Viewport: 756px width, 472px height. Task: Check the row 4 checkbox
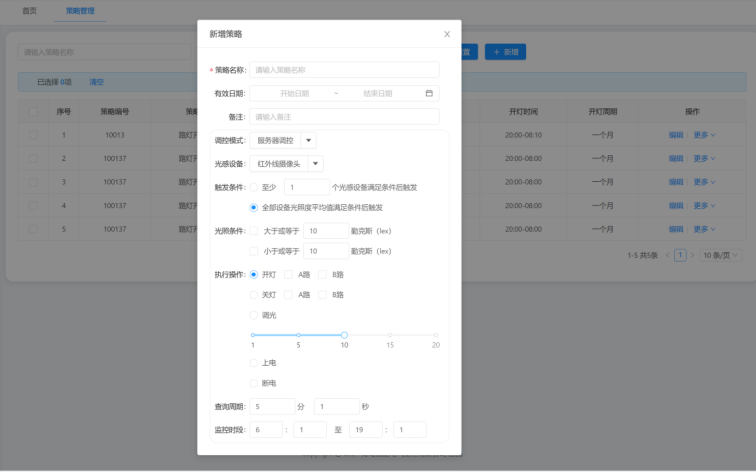point(33,205)
